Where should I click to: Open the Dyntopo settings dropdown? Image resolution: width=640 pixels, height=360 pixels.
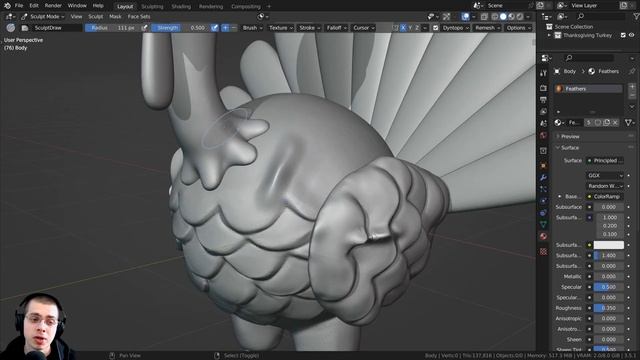(x=456, y=28)
